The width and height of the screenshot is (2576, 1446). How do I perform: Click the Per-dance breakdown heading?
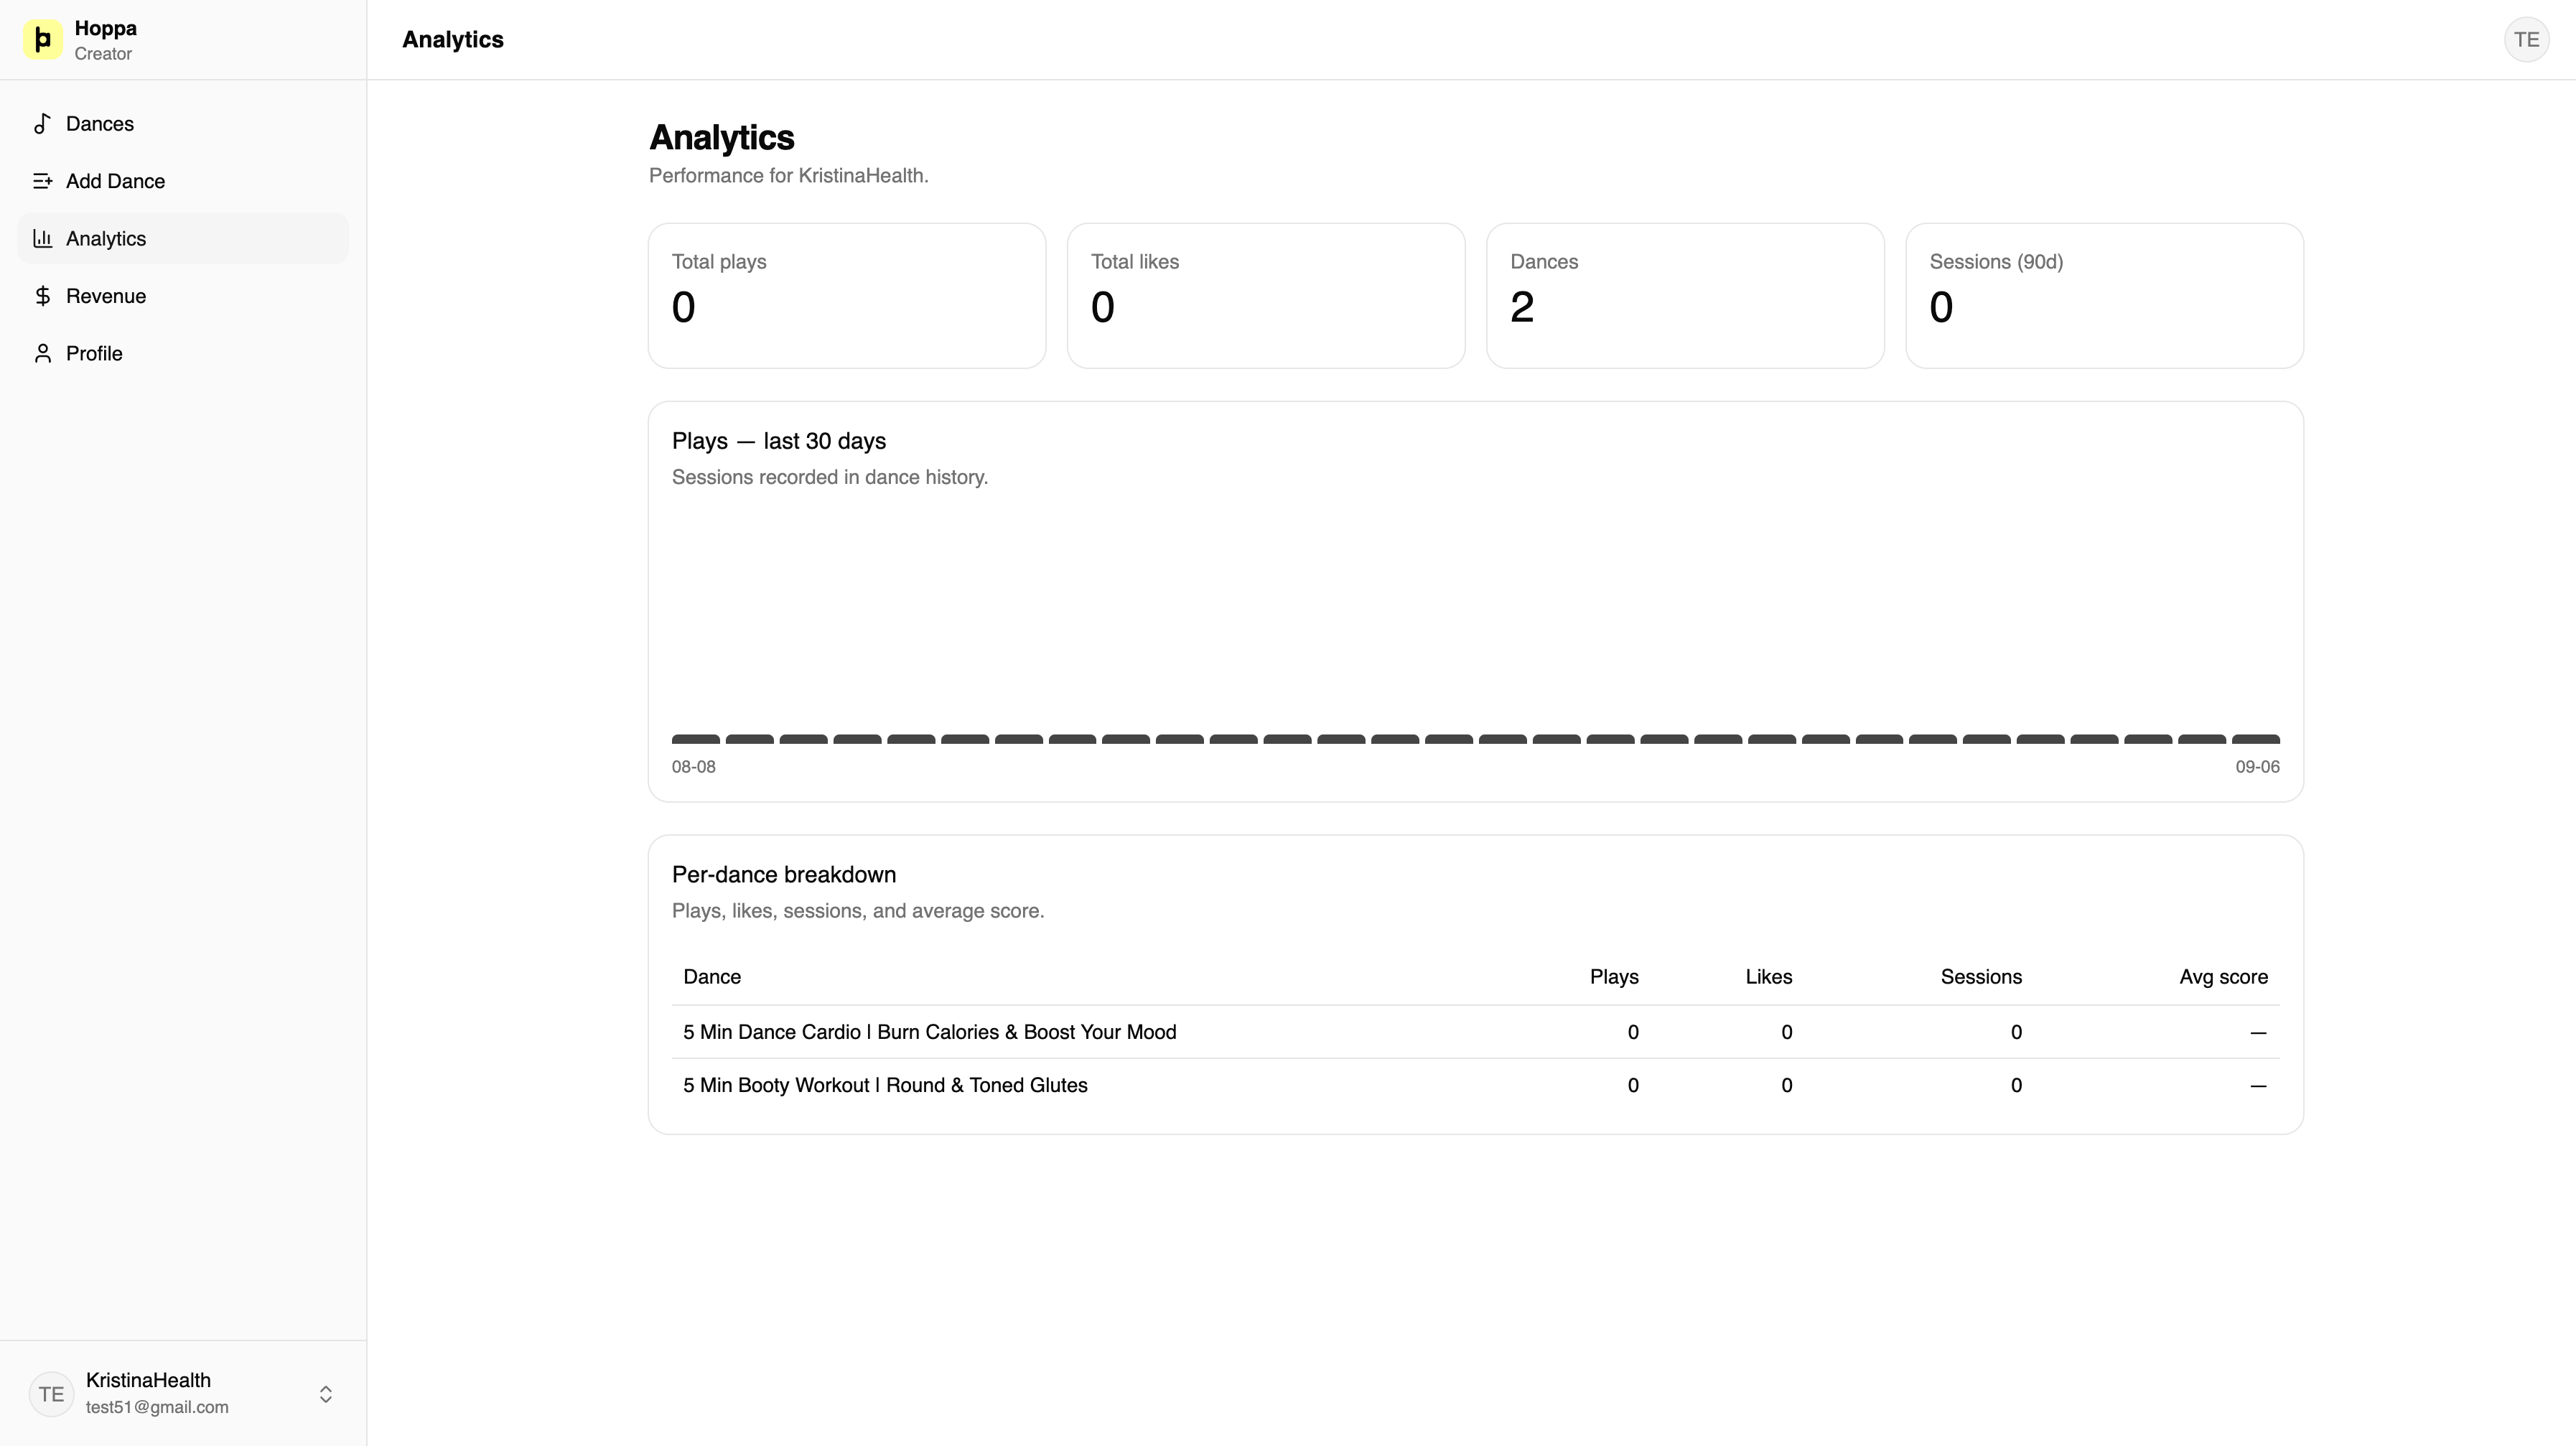point(784,875)
